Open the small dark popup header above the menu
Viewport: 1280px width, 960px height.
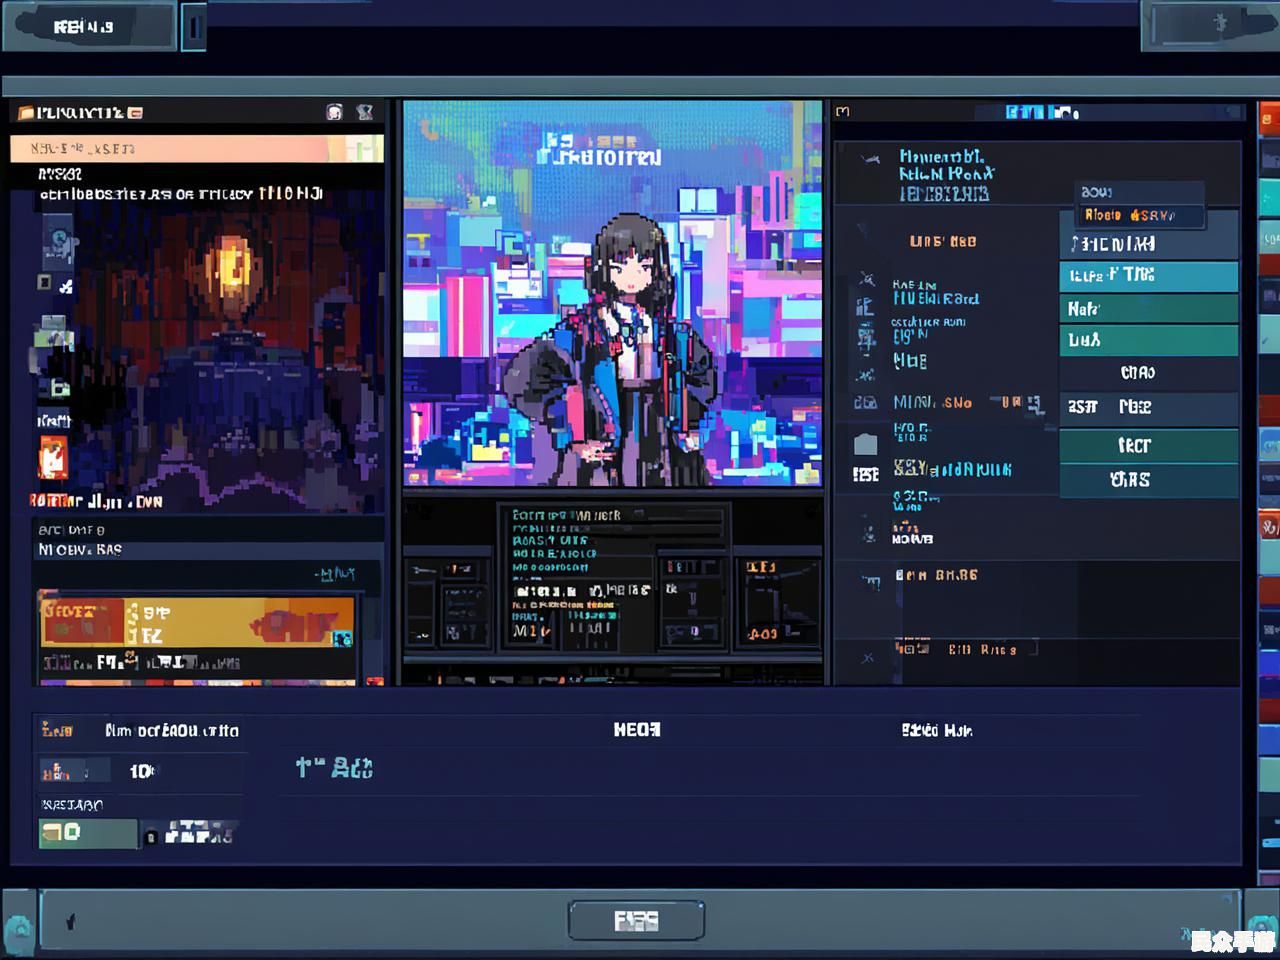1139,192
